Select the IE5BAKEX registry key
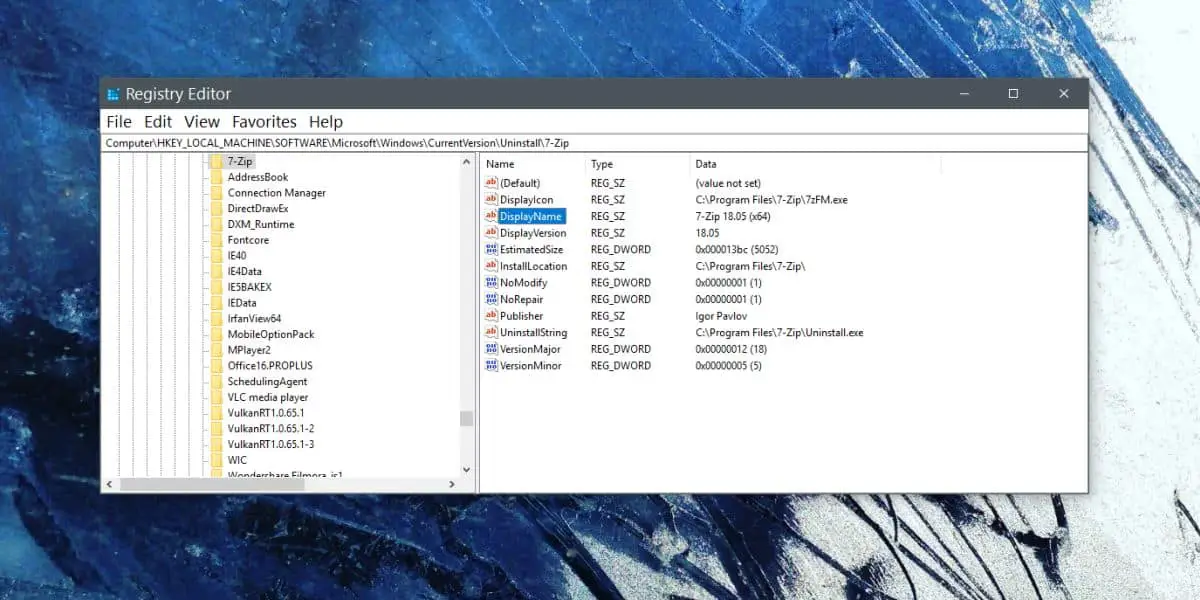The height and width of the screenshot is (600, 1200). pyautogui.click(x=249, y=287)
